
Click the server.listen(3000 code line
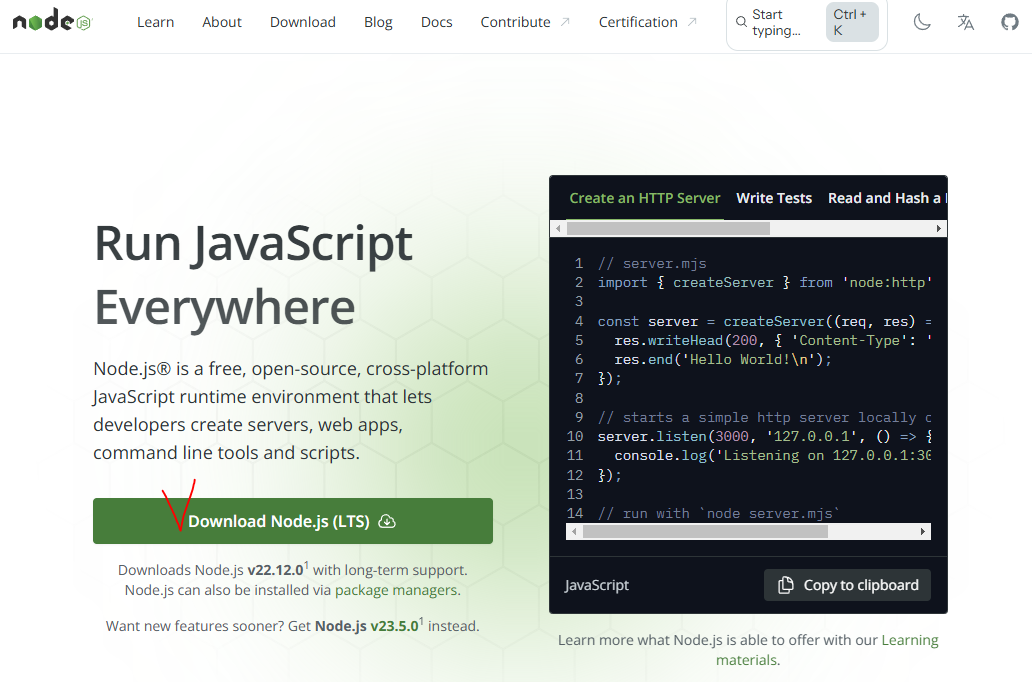(x=764, y=436)
